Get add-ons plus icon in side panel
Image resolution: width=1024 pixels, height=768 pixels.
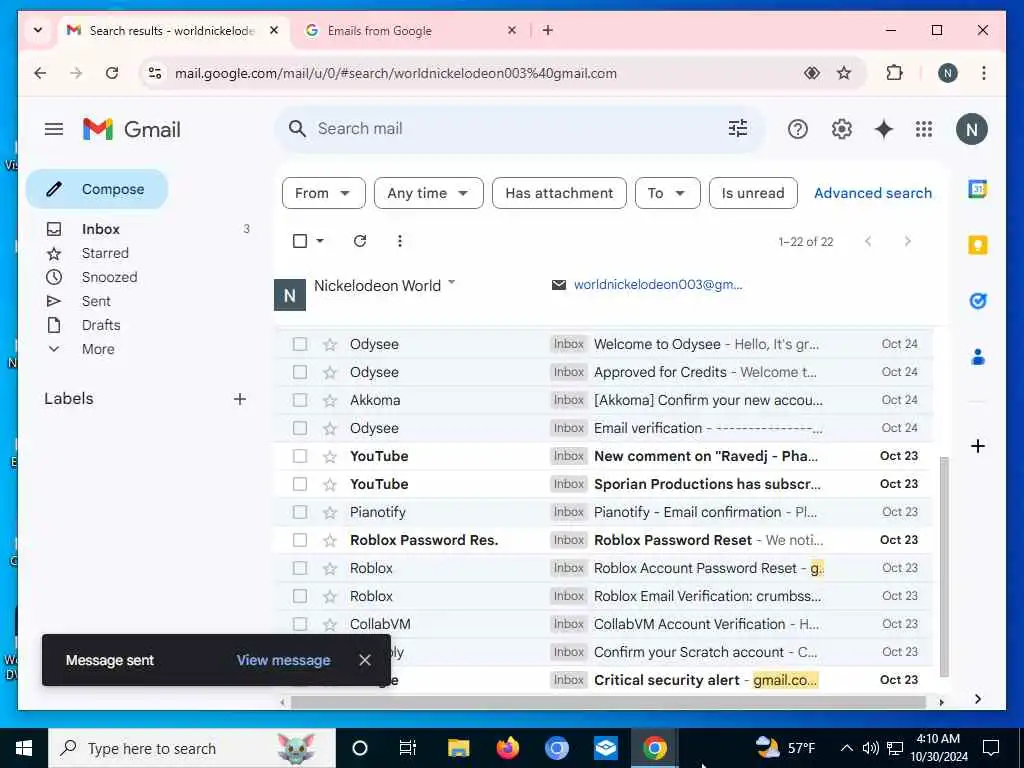977,446
